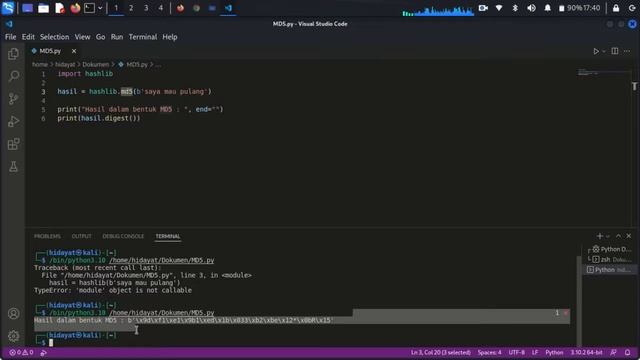Run the Python file with play button
Screen dimensions: 640x360
click(x=596, y=51)
